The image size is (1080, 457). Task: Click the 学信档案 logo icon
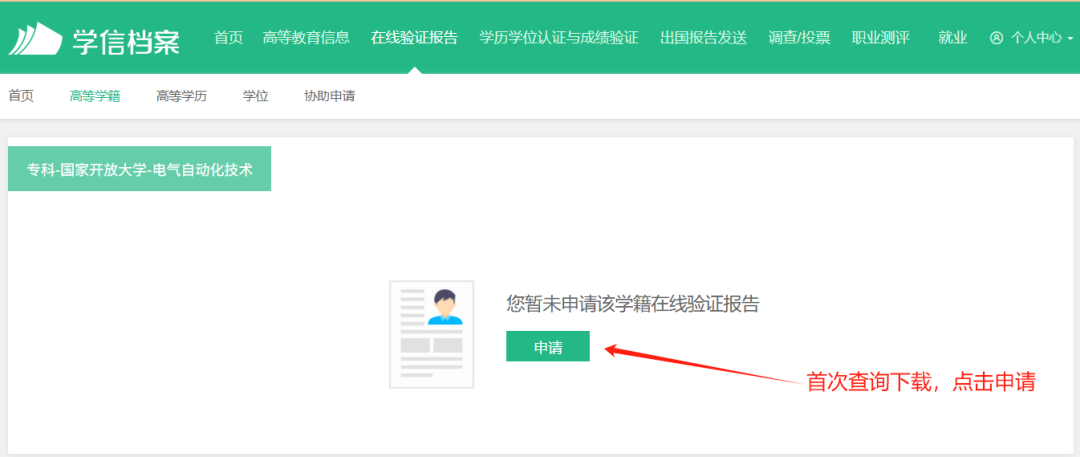click(34, 39)
